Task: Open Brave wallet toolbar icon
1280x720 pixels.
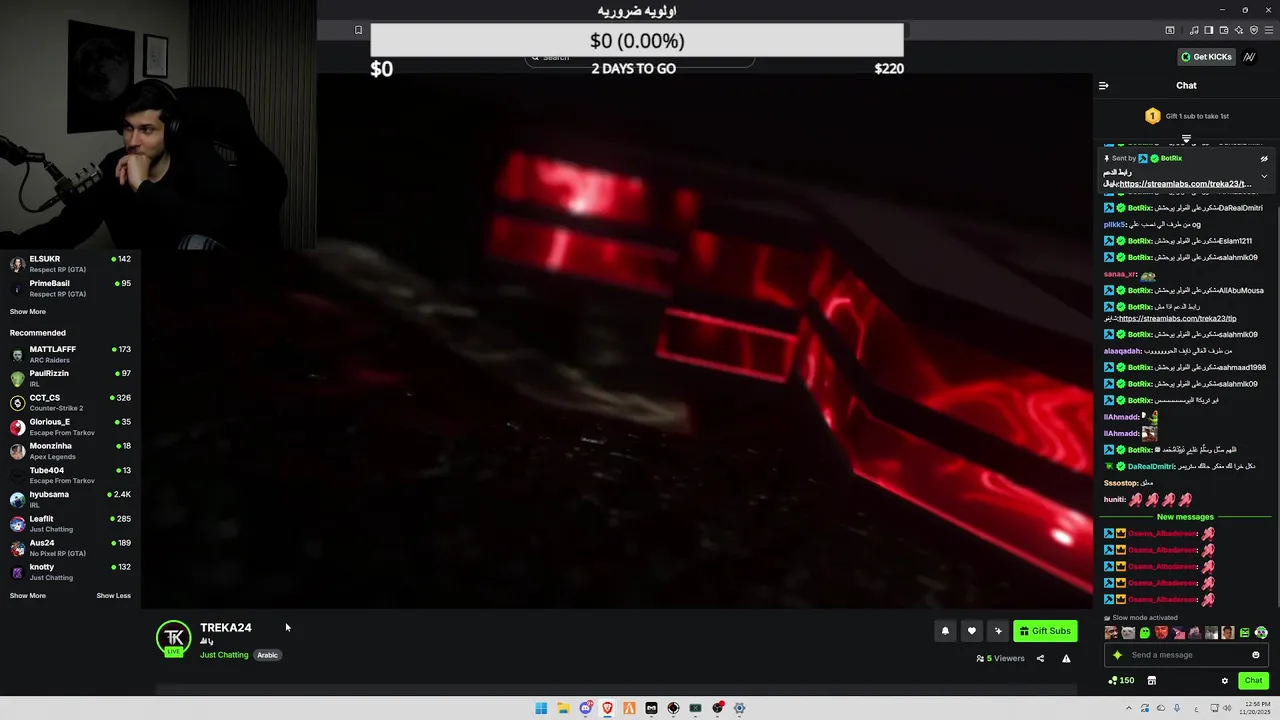Action: click(1223, 30)
